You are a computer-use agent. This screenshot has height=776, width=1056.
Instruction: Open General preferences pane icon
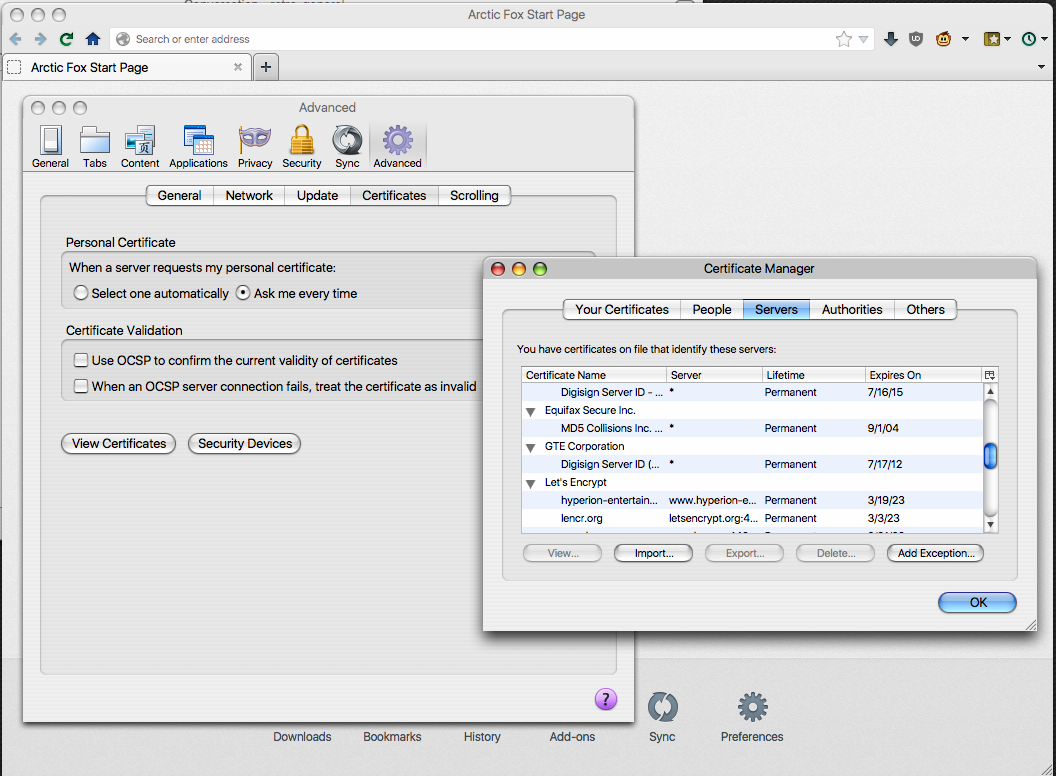51,146
